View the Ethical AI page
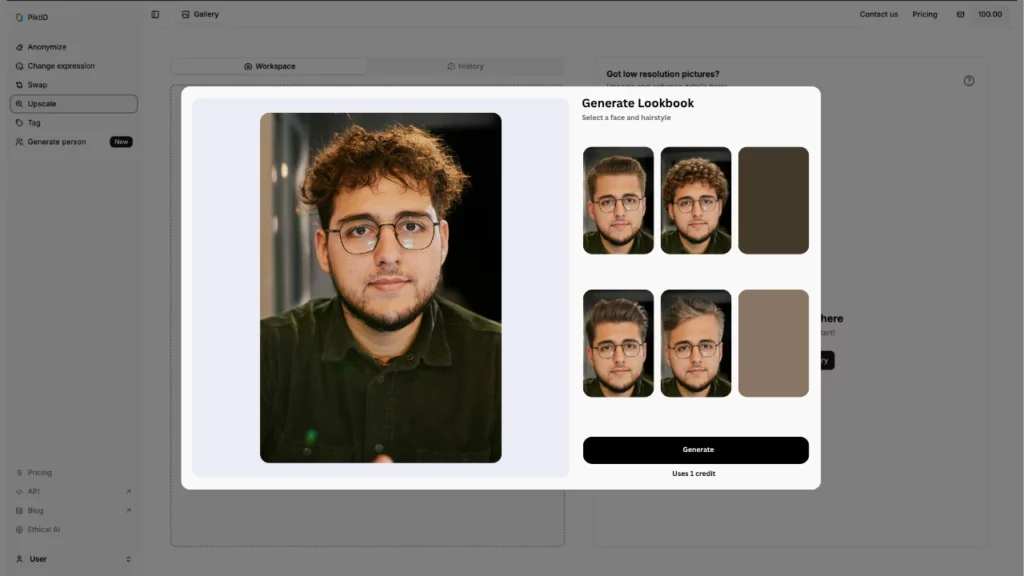 [x=42, y=529]
